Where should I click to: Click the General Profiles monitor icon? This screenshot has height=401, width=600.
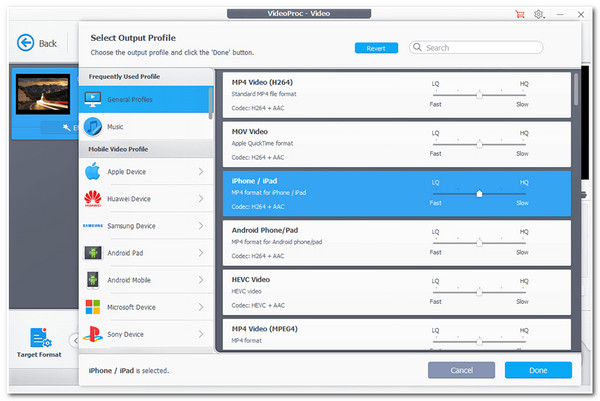coord(93,99)
